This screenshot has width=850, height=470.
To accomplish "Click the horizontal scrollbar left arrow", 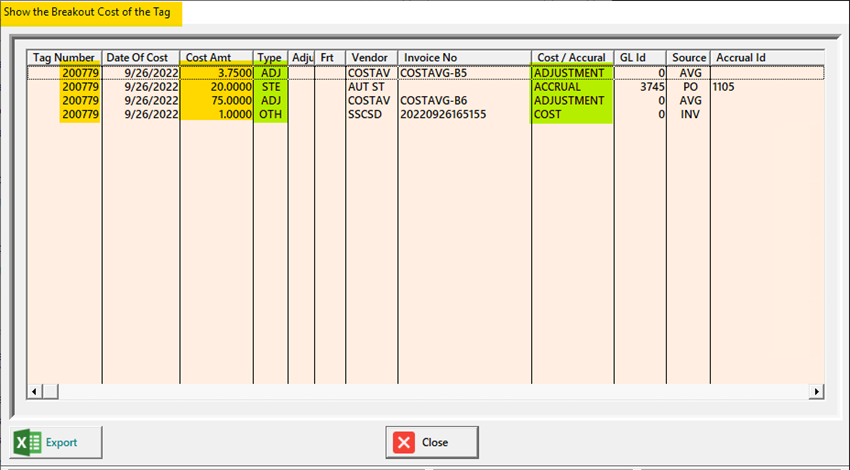I will [x=33, y=391].
